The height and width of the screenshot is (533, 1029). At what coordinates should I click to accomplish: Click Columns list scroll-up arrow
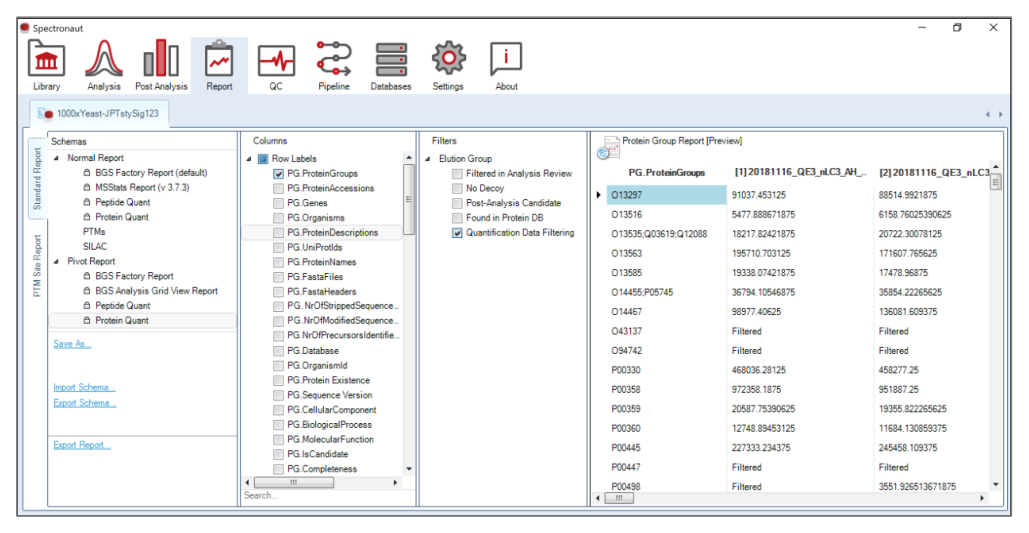[x=409, y=158]
